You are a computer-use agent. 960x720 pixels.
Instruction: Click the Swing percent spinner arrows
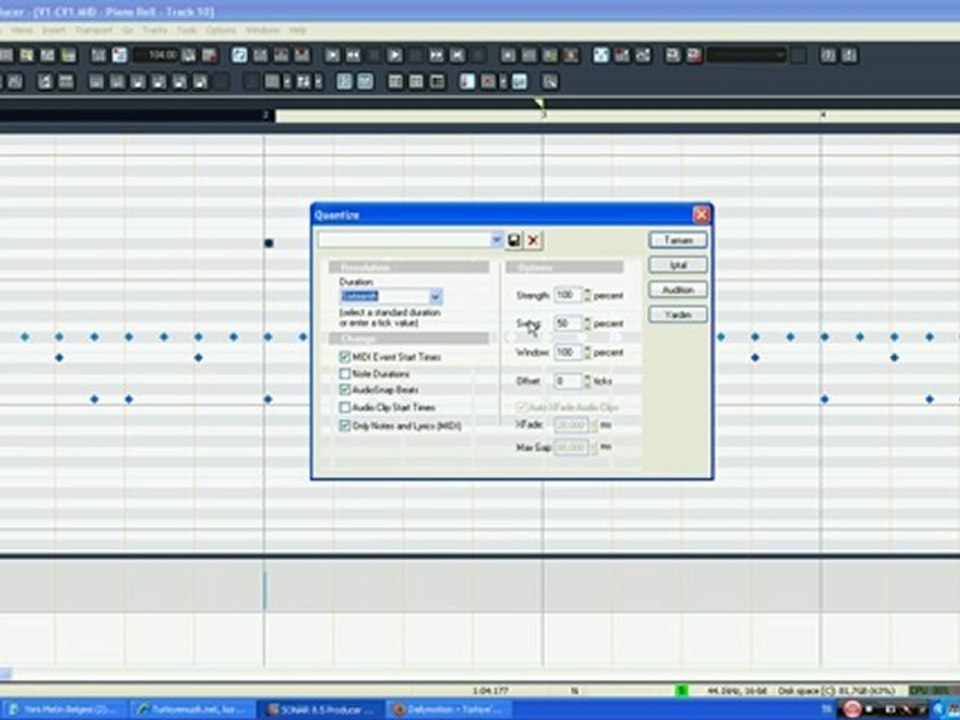(x=587, y=323)
